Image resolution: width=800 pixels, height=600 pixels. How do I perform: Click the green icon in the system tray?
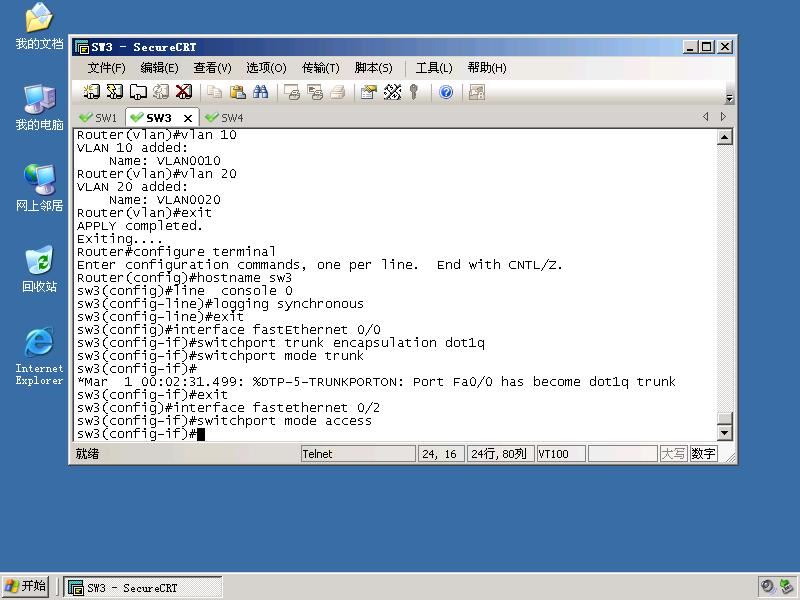click(786, 587)
